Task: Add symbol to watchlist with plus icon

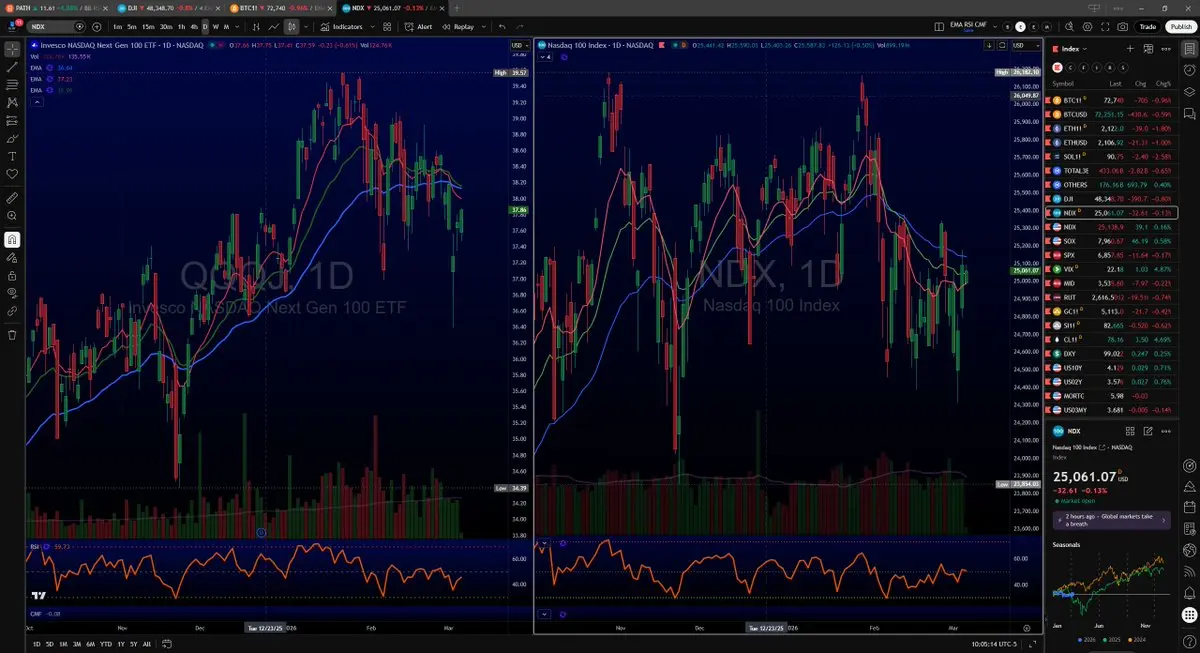Action: tap(1130, 49)
